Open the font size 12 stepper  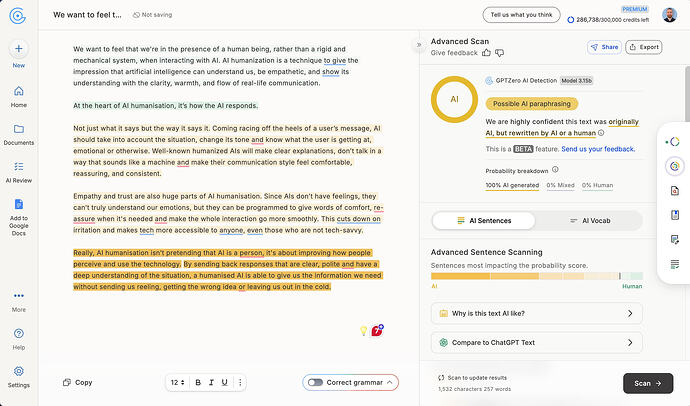(178, 383)
